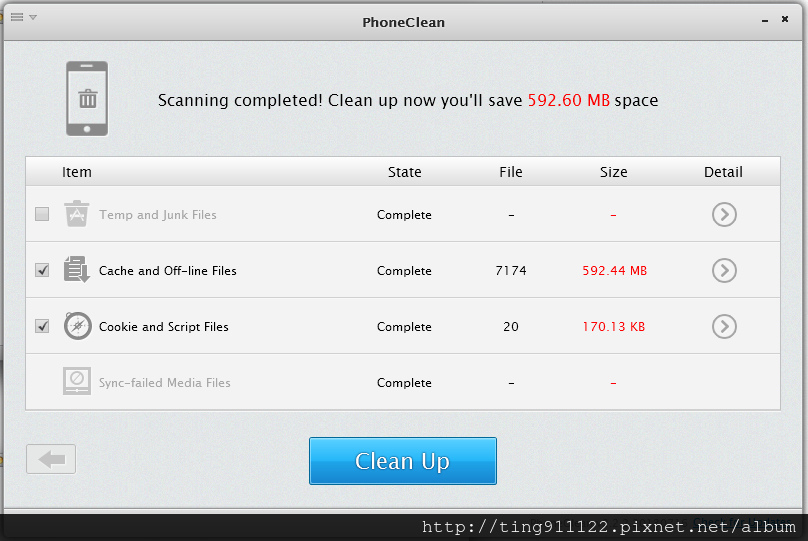Go back using the left arrow button
808x541 pixels.
point(51,459)
